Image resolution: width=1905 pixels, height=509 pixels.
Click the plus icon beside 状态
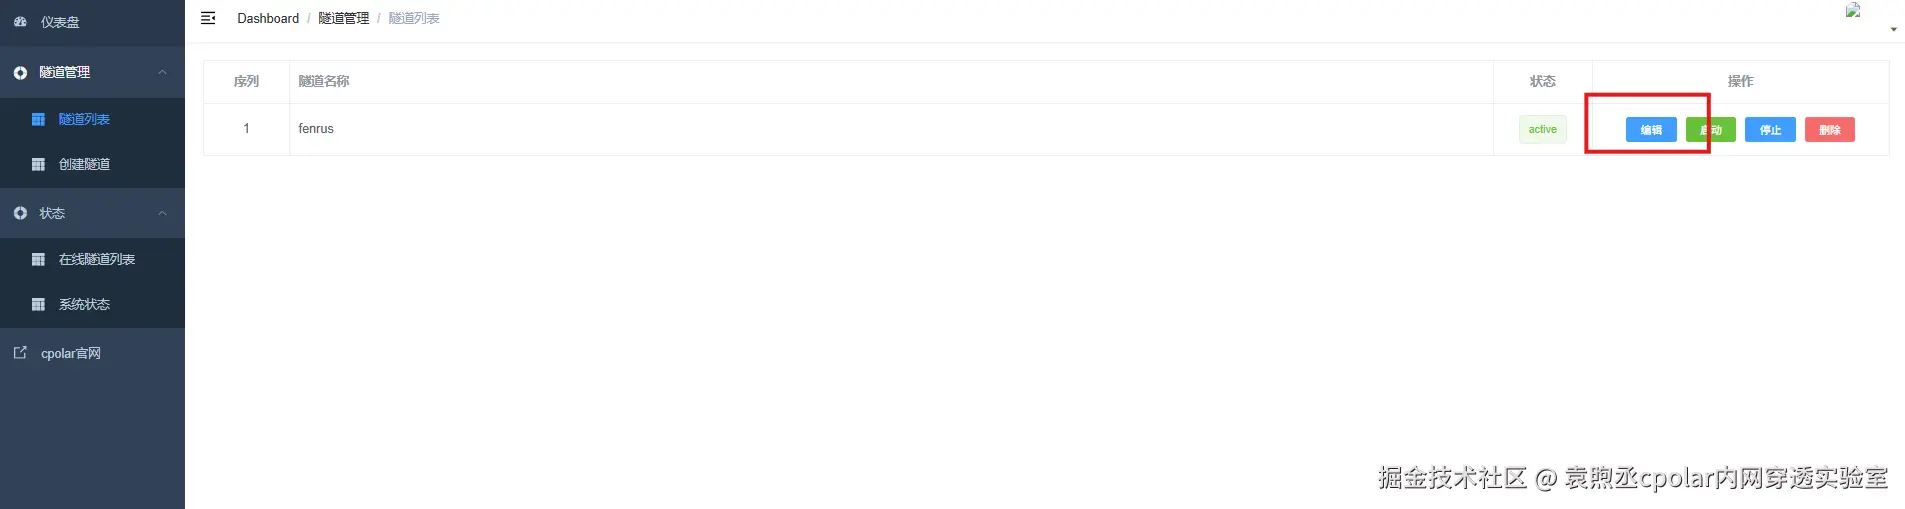click(20, 213)
